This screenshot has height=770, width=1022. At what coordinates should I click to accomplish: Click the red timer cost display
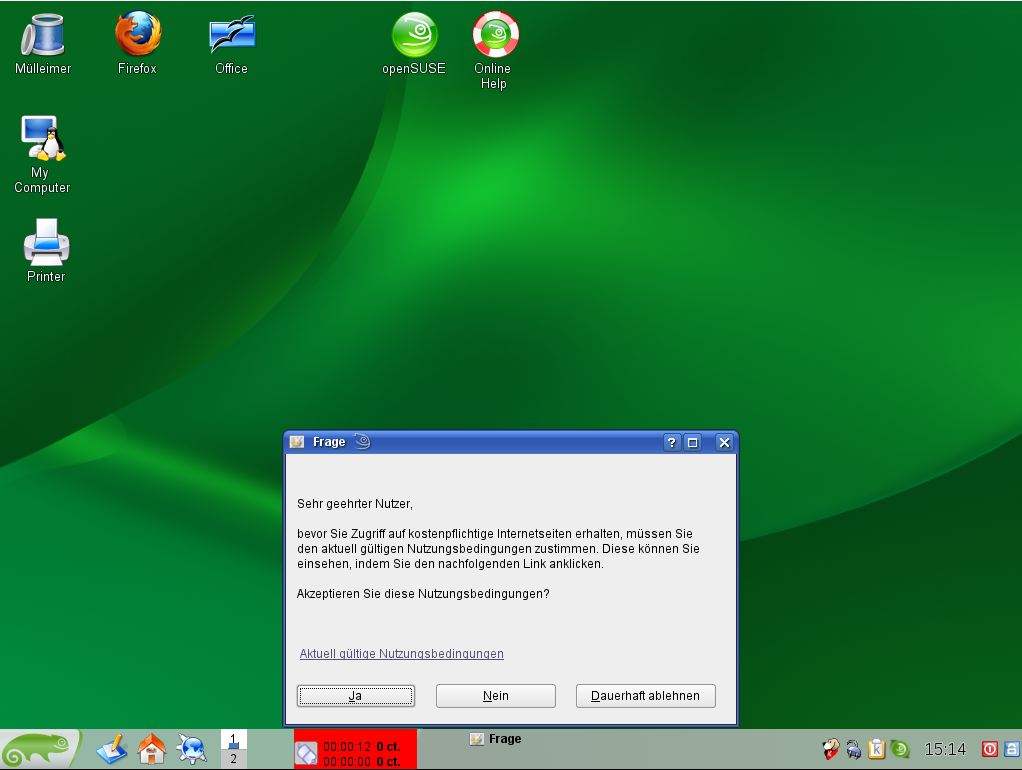pos(355,750)
